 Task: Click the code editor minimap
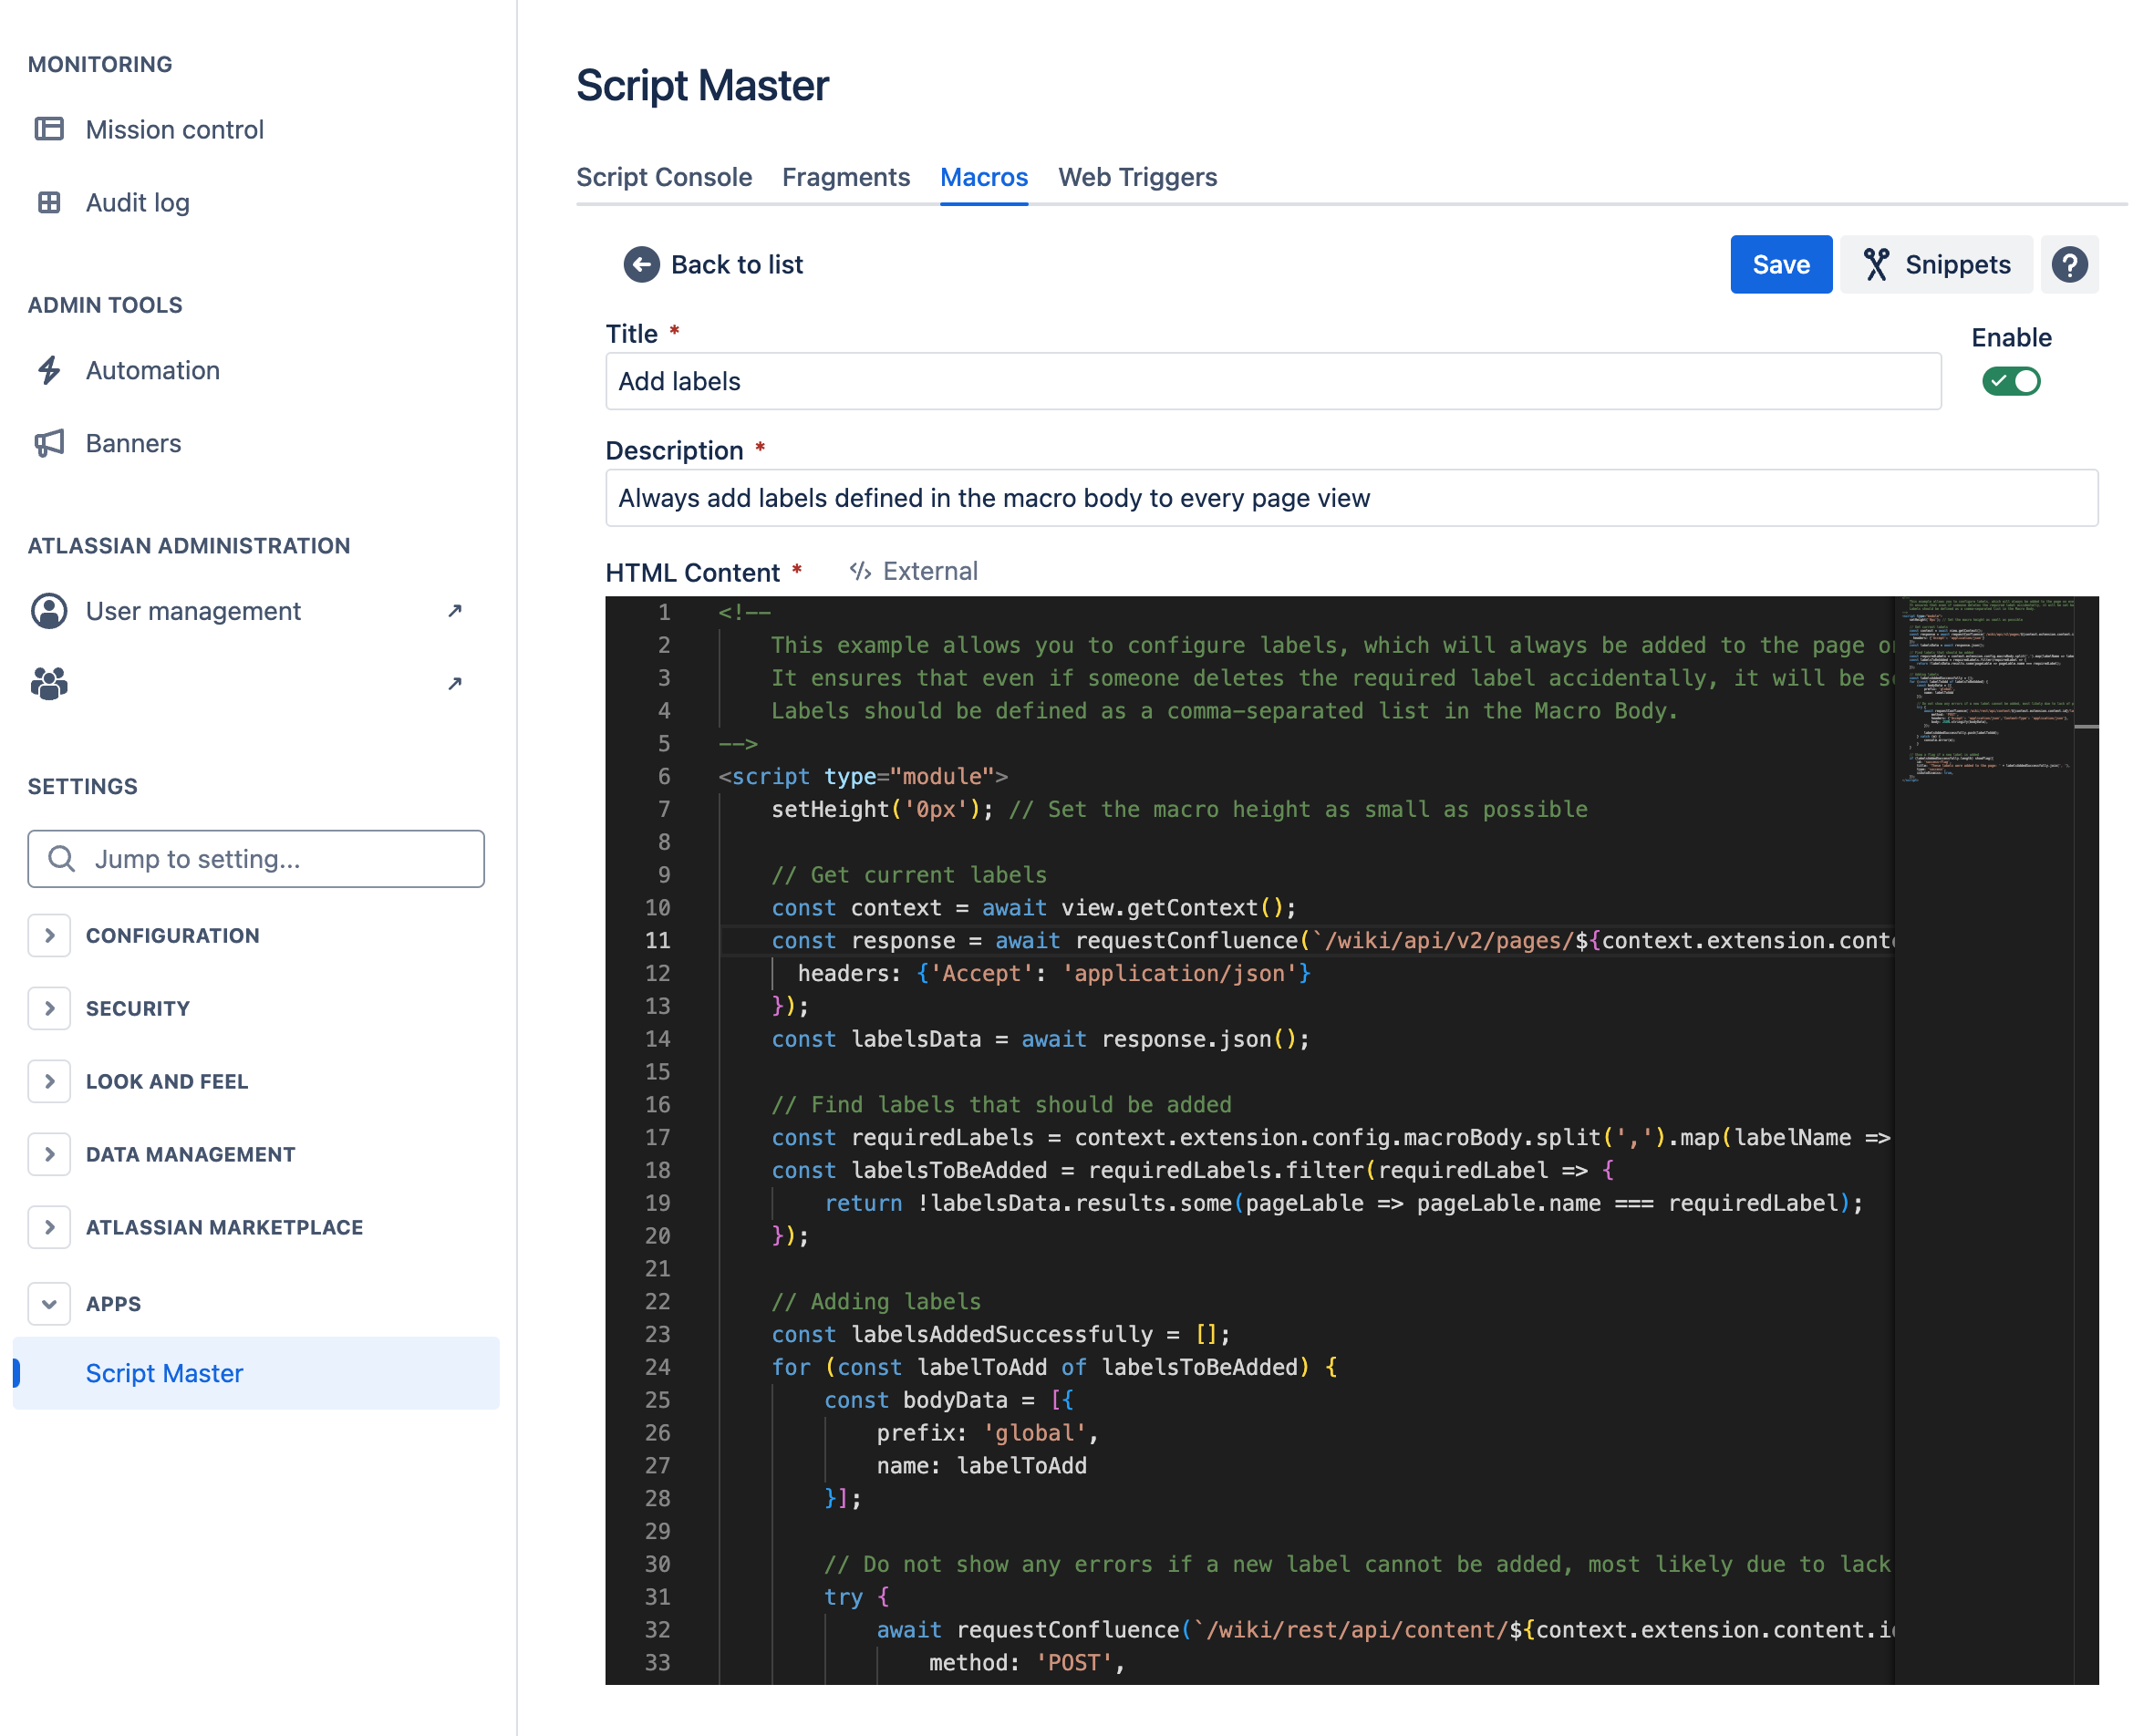point(1985,690)
